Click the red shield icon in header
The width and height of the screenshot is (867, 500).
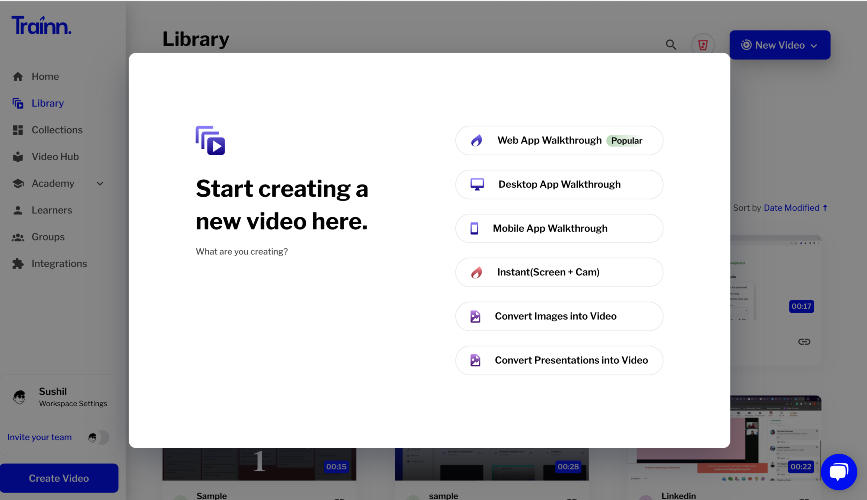[x=703, y=45]
